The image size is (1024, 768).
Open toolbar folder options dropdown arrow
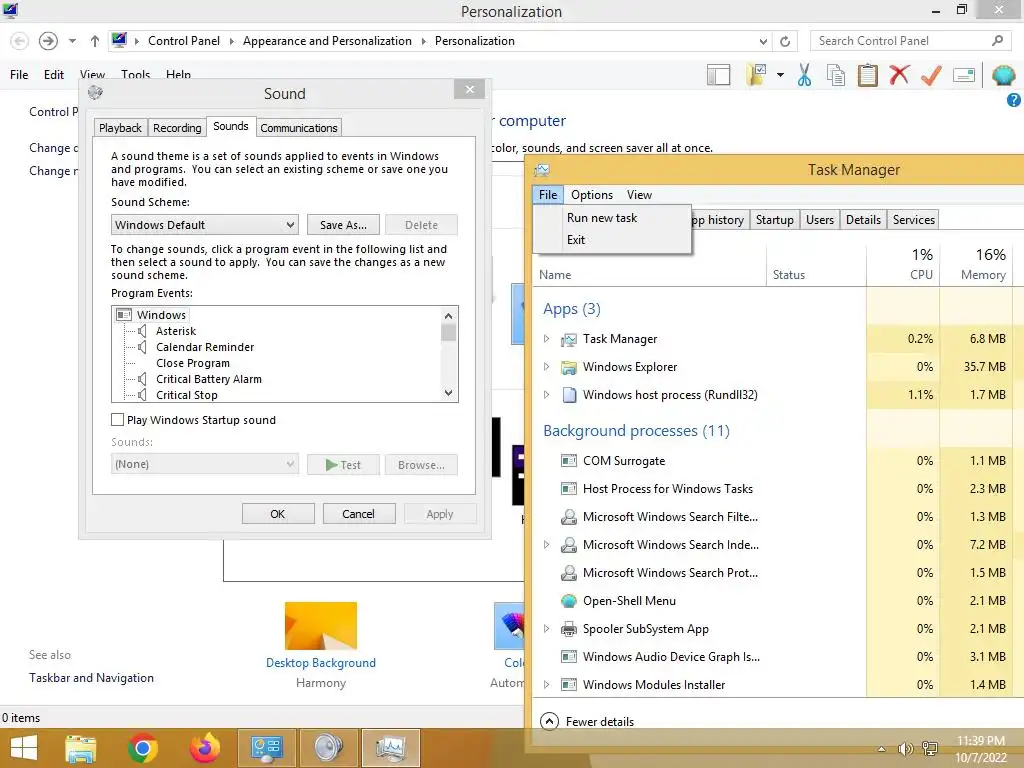(780, 75)
